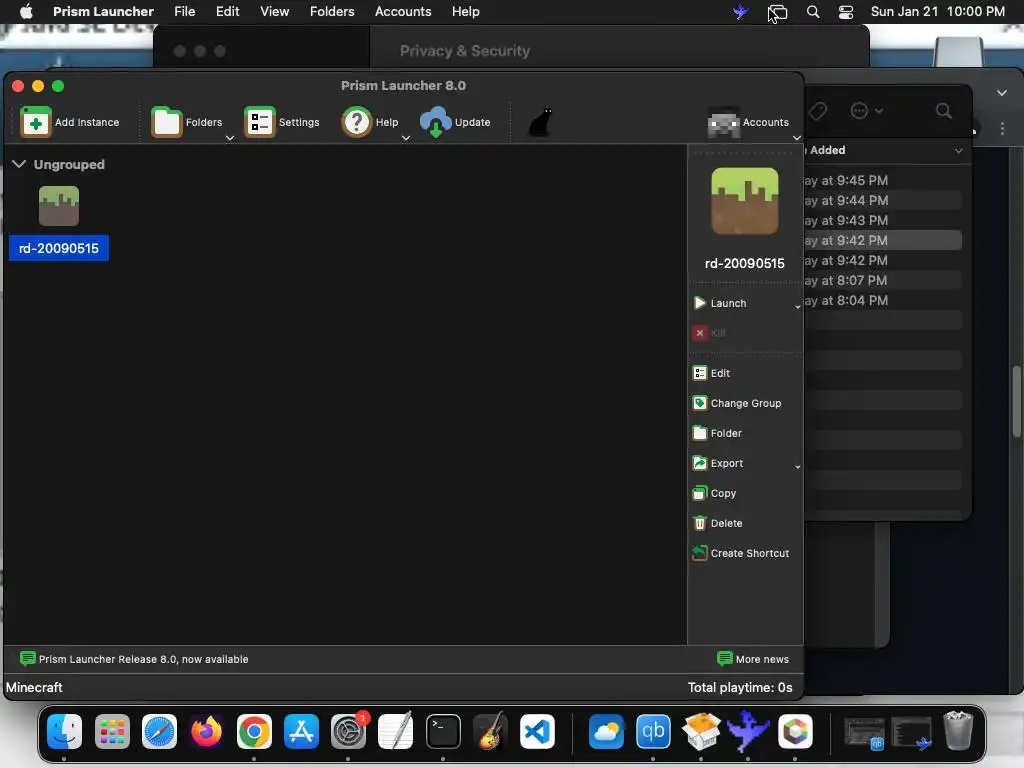Click the rd-20090515 name in sidebar
1024x768 pixels.
744,263
